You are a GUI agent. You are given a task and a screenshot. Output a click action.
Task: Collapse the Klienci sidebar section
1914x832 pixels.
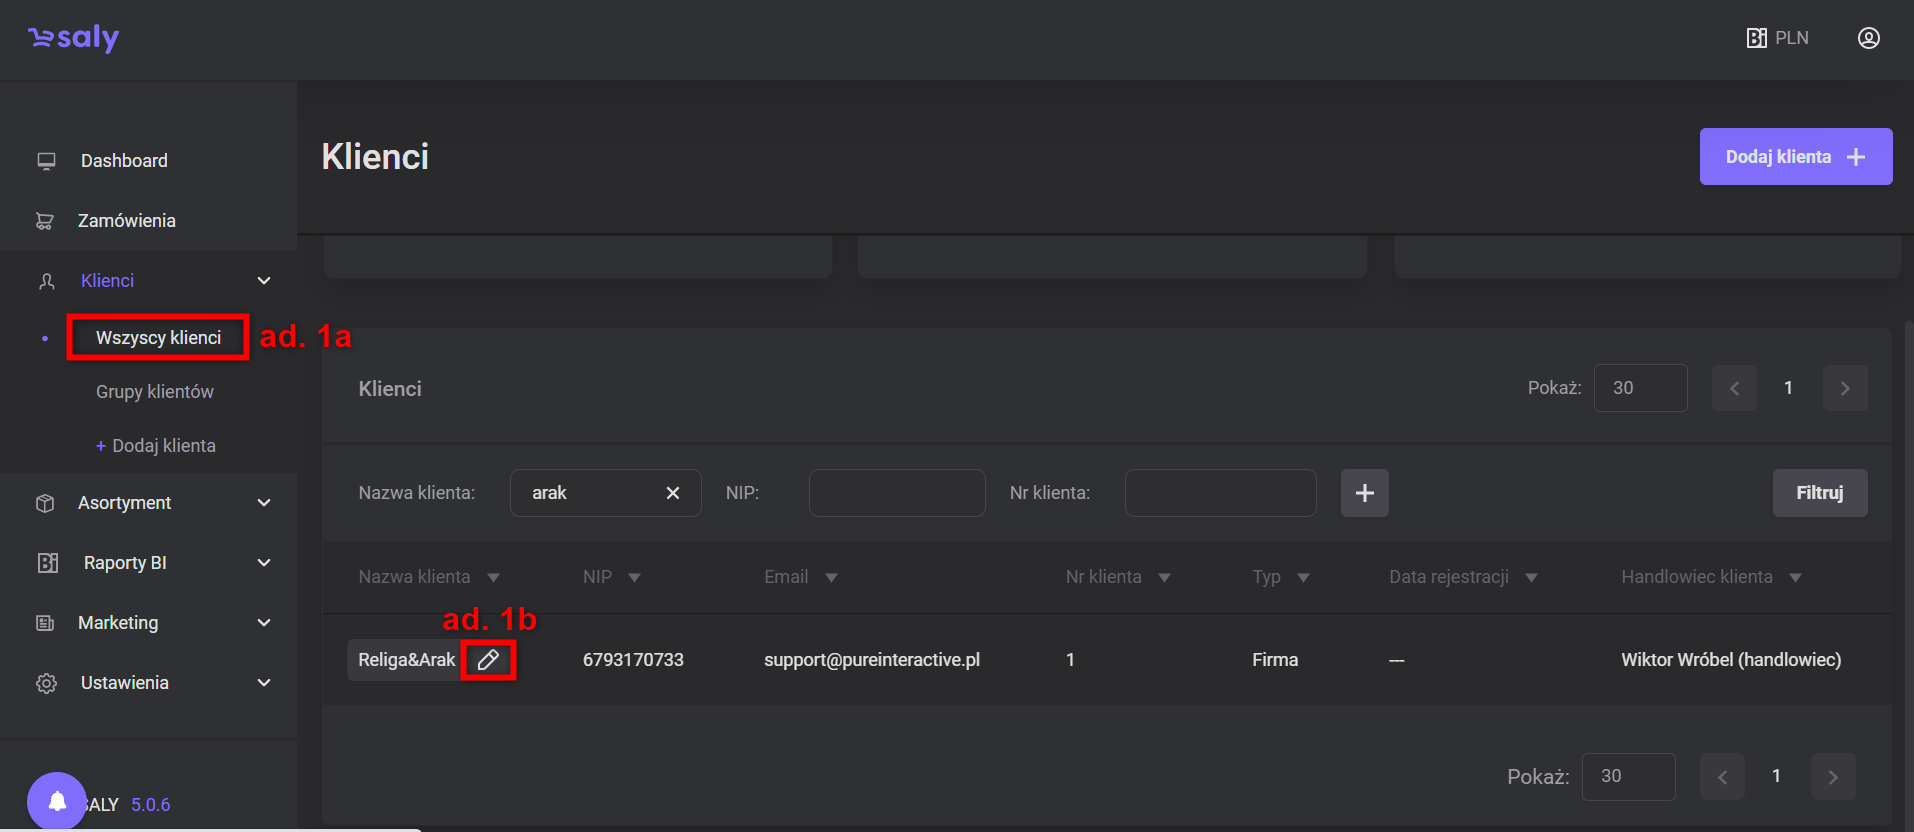point(264,281)
